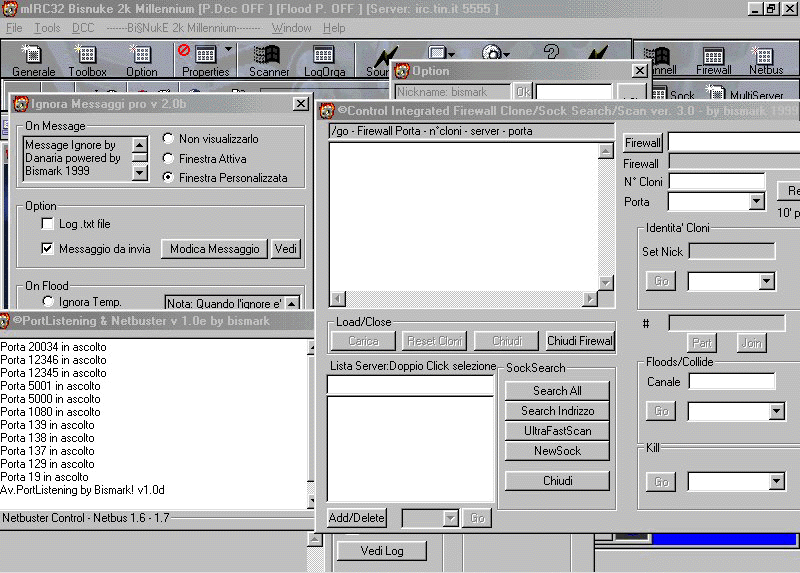Open the LogOrga toolbar icon

click(x=324, y=60)
